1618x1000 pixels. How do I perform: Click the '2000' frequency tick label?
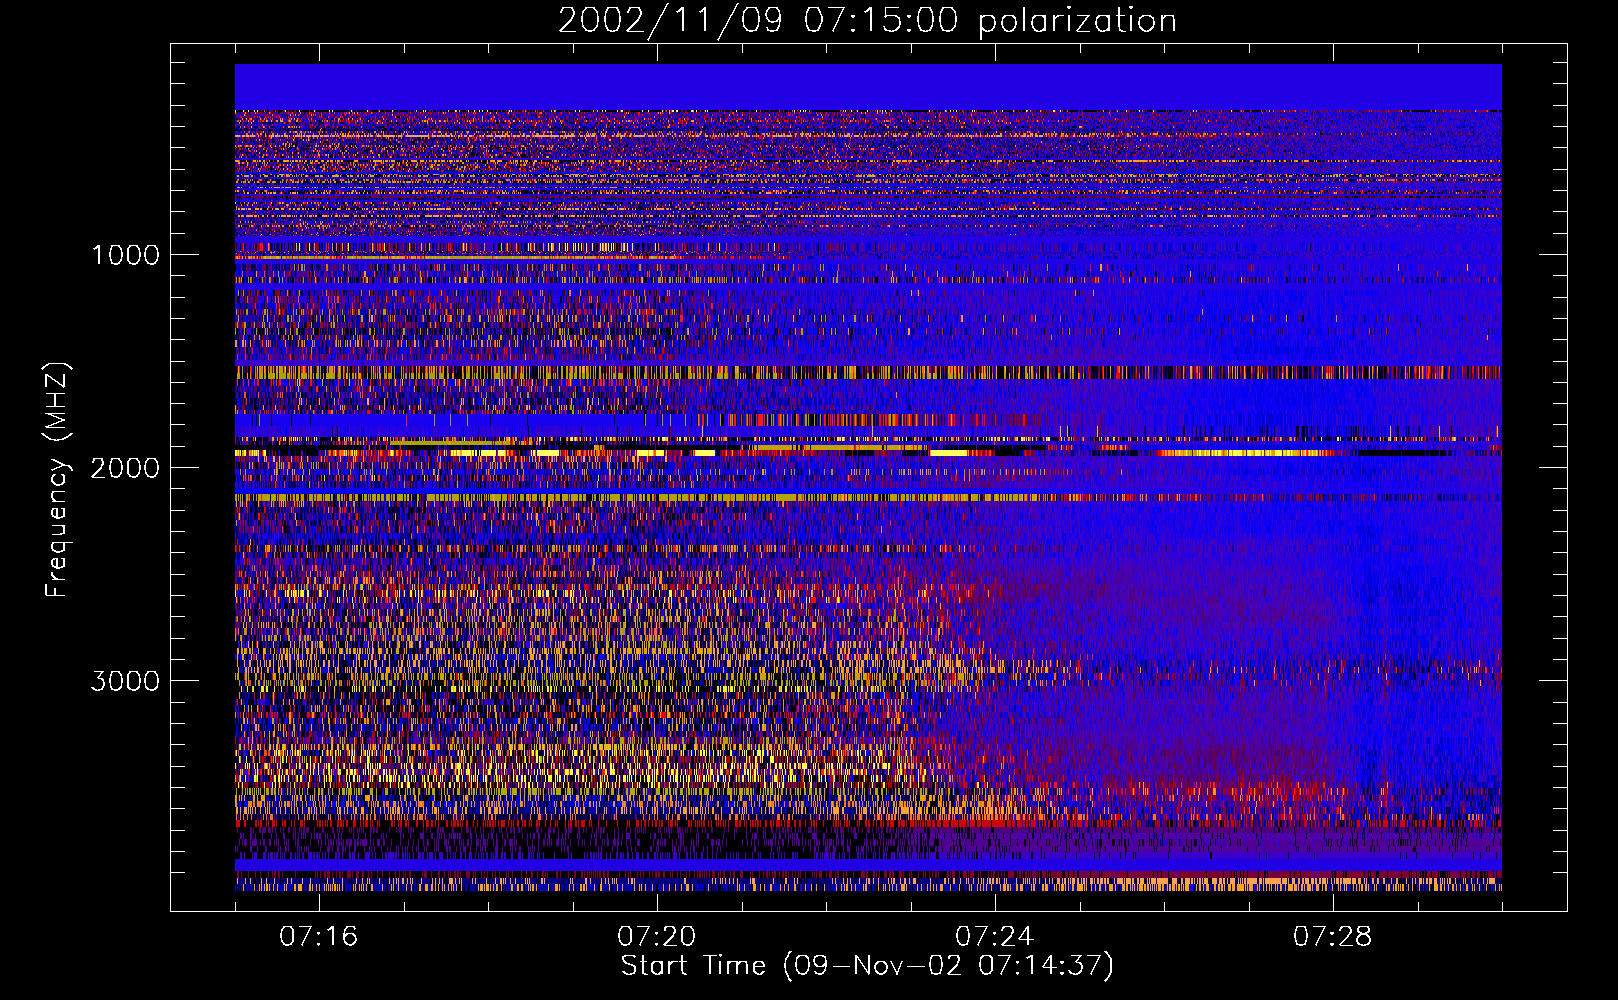(x=125, y=468)
